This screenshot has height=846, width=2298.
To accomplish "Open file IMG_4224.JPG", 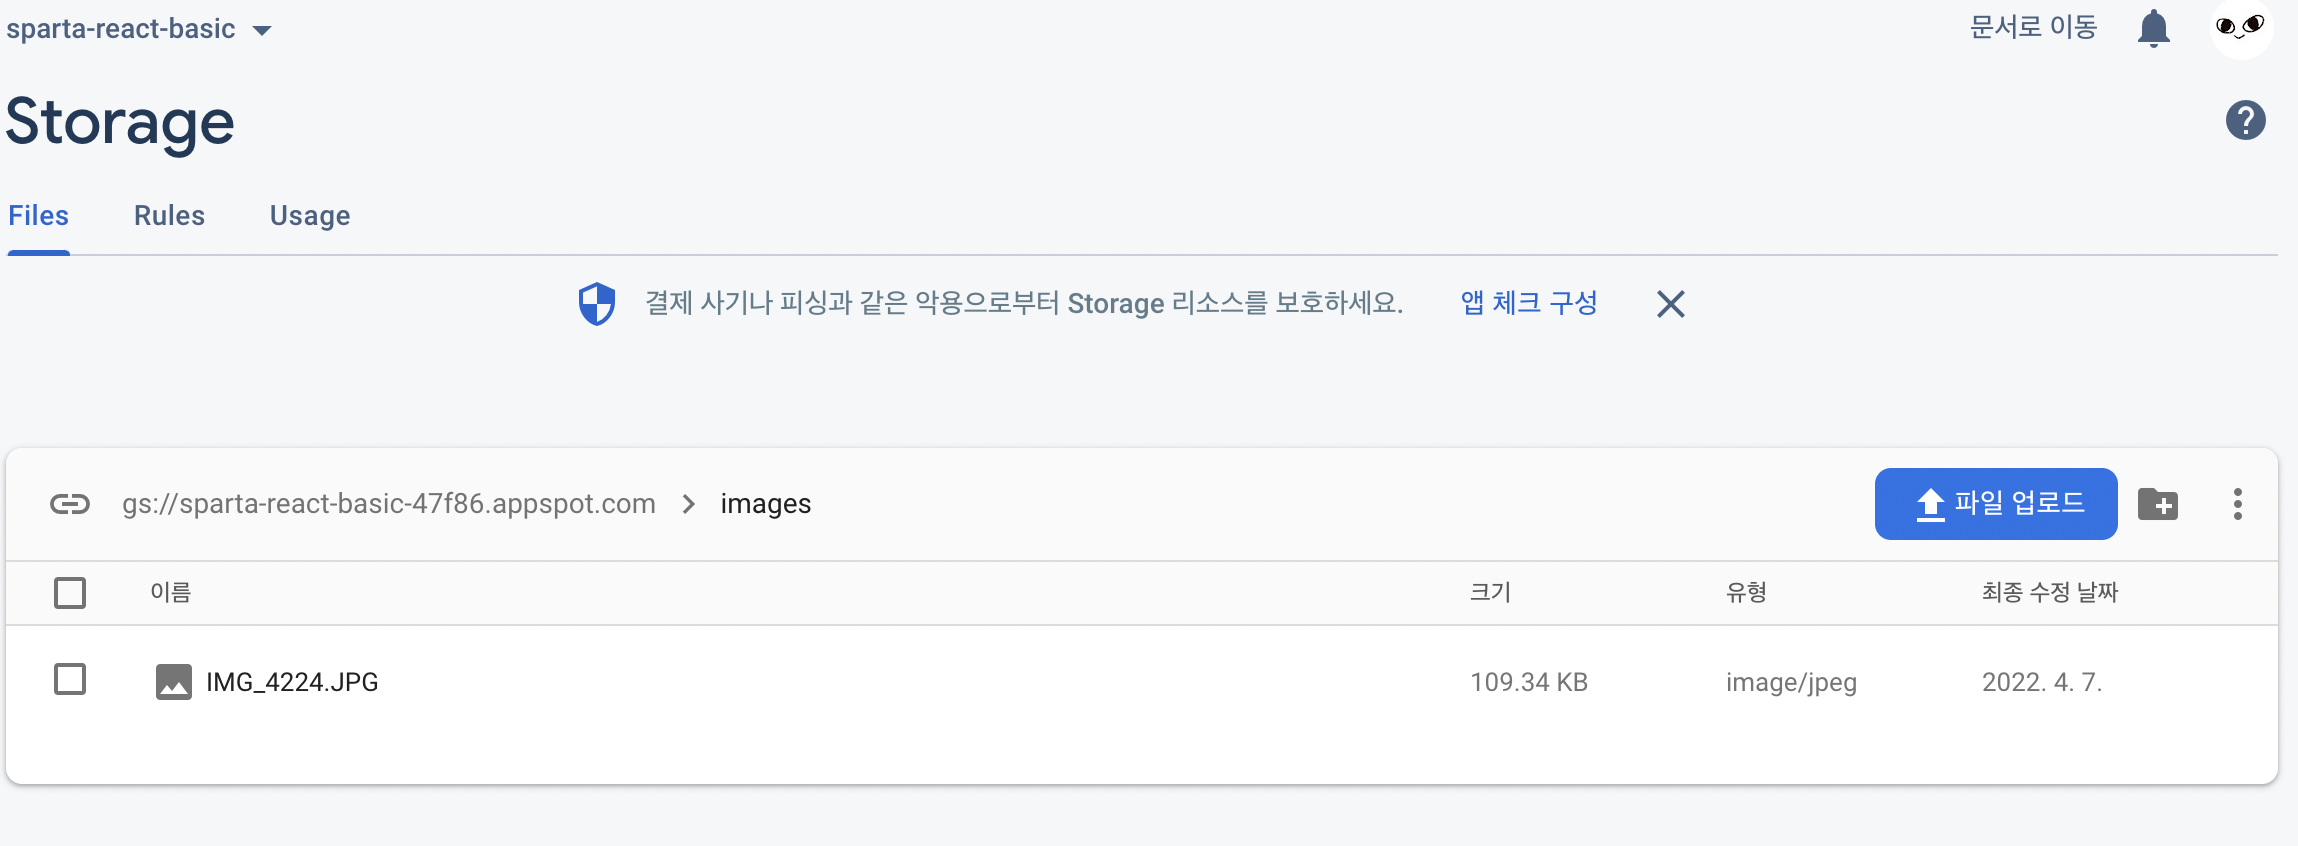I will click(292, 682).
